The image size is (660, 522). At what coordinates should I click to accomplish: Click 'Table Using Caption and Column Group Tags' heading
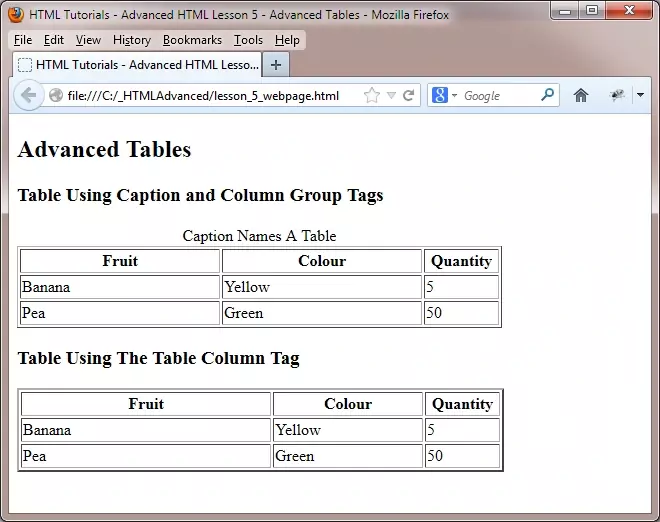[200, 195]
